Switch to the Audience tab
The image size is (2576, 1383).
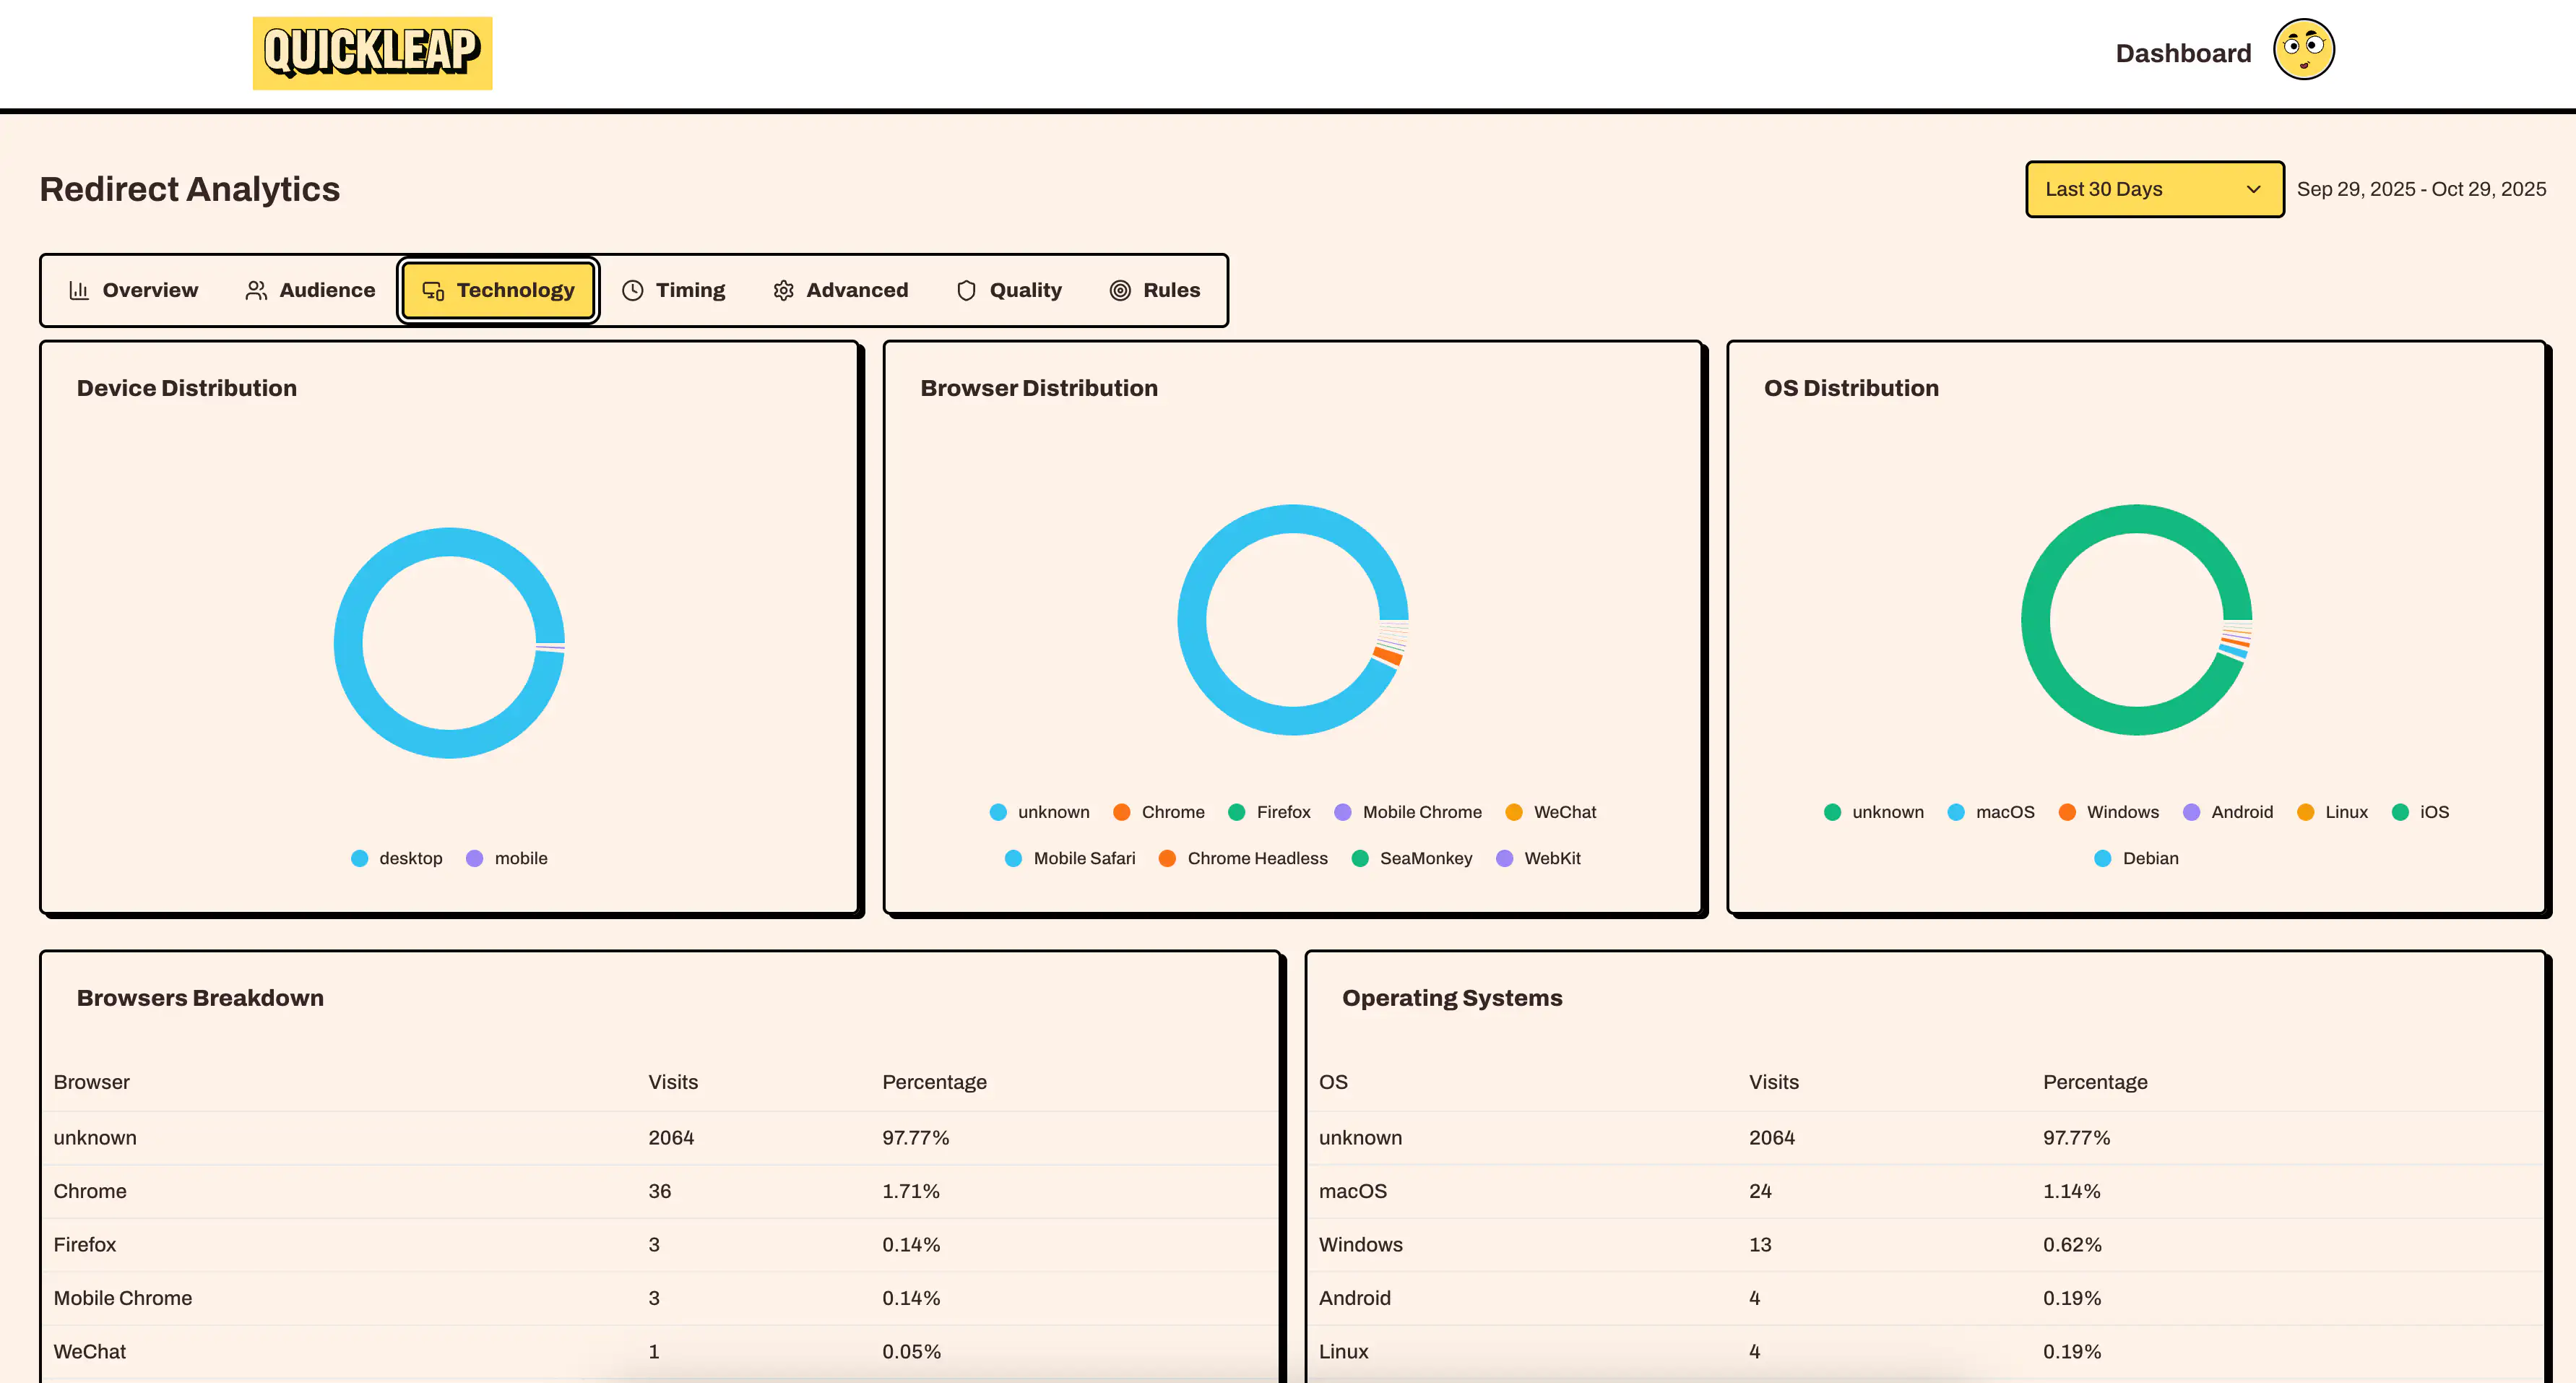[x=310, y=290]
